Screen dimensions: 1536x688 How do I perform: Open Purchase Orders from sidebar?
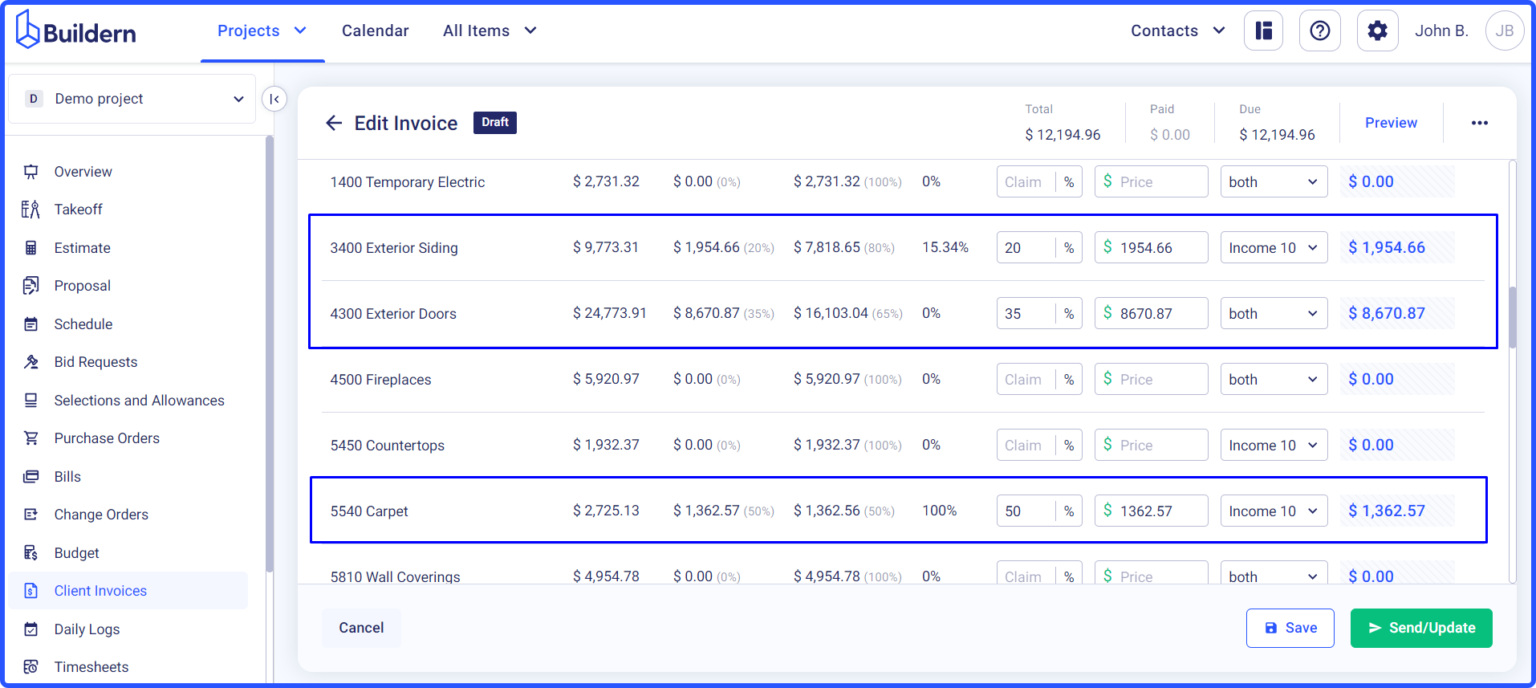click(106, 438)
